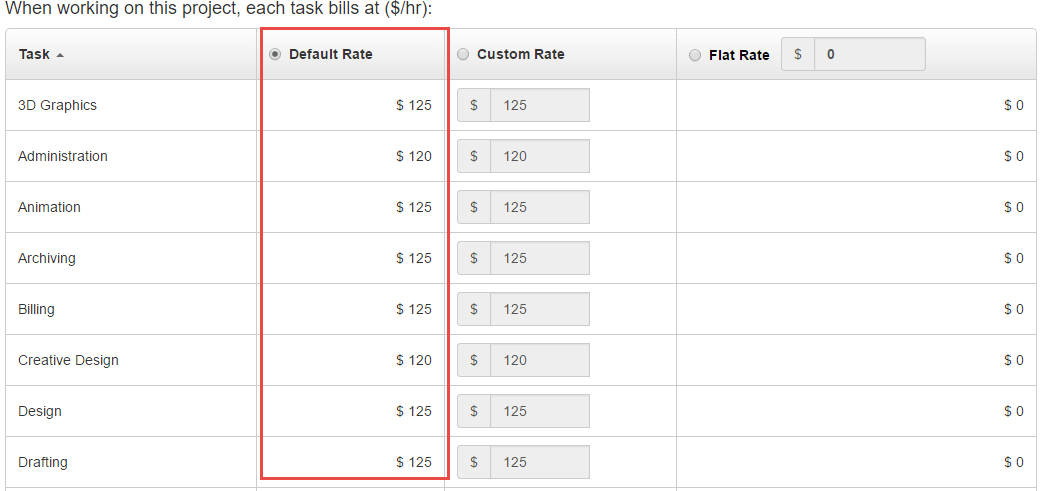Click the Billing task row label
Image resolution: width=1046 pixels, height=491 pixels.
coord(36,309)
